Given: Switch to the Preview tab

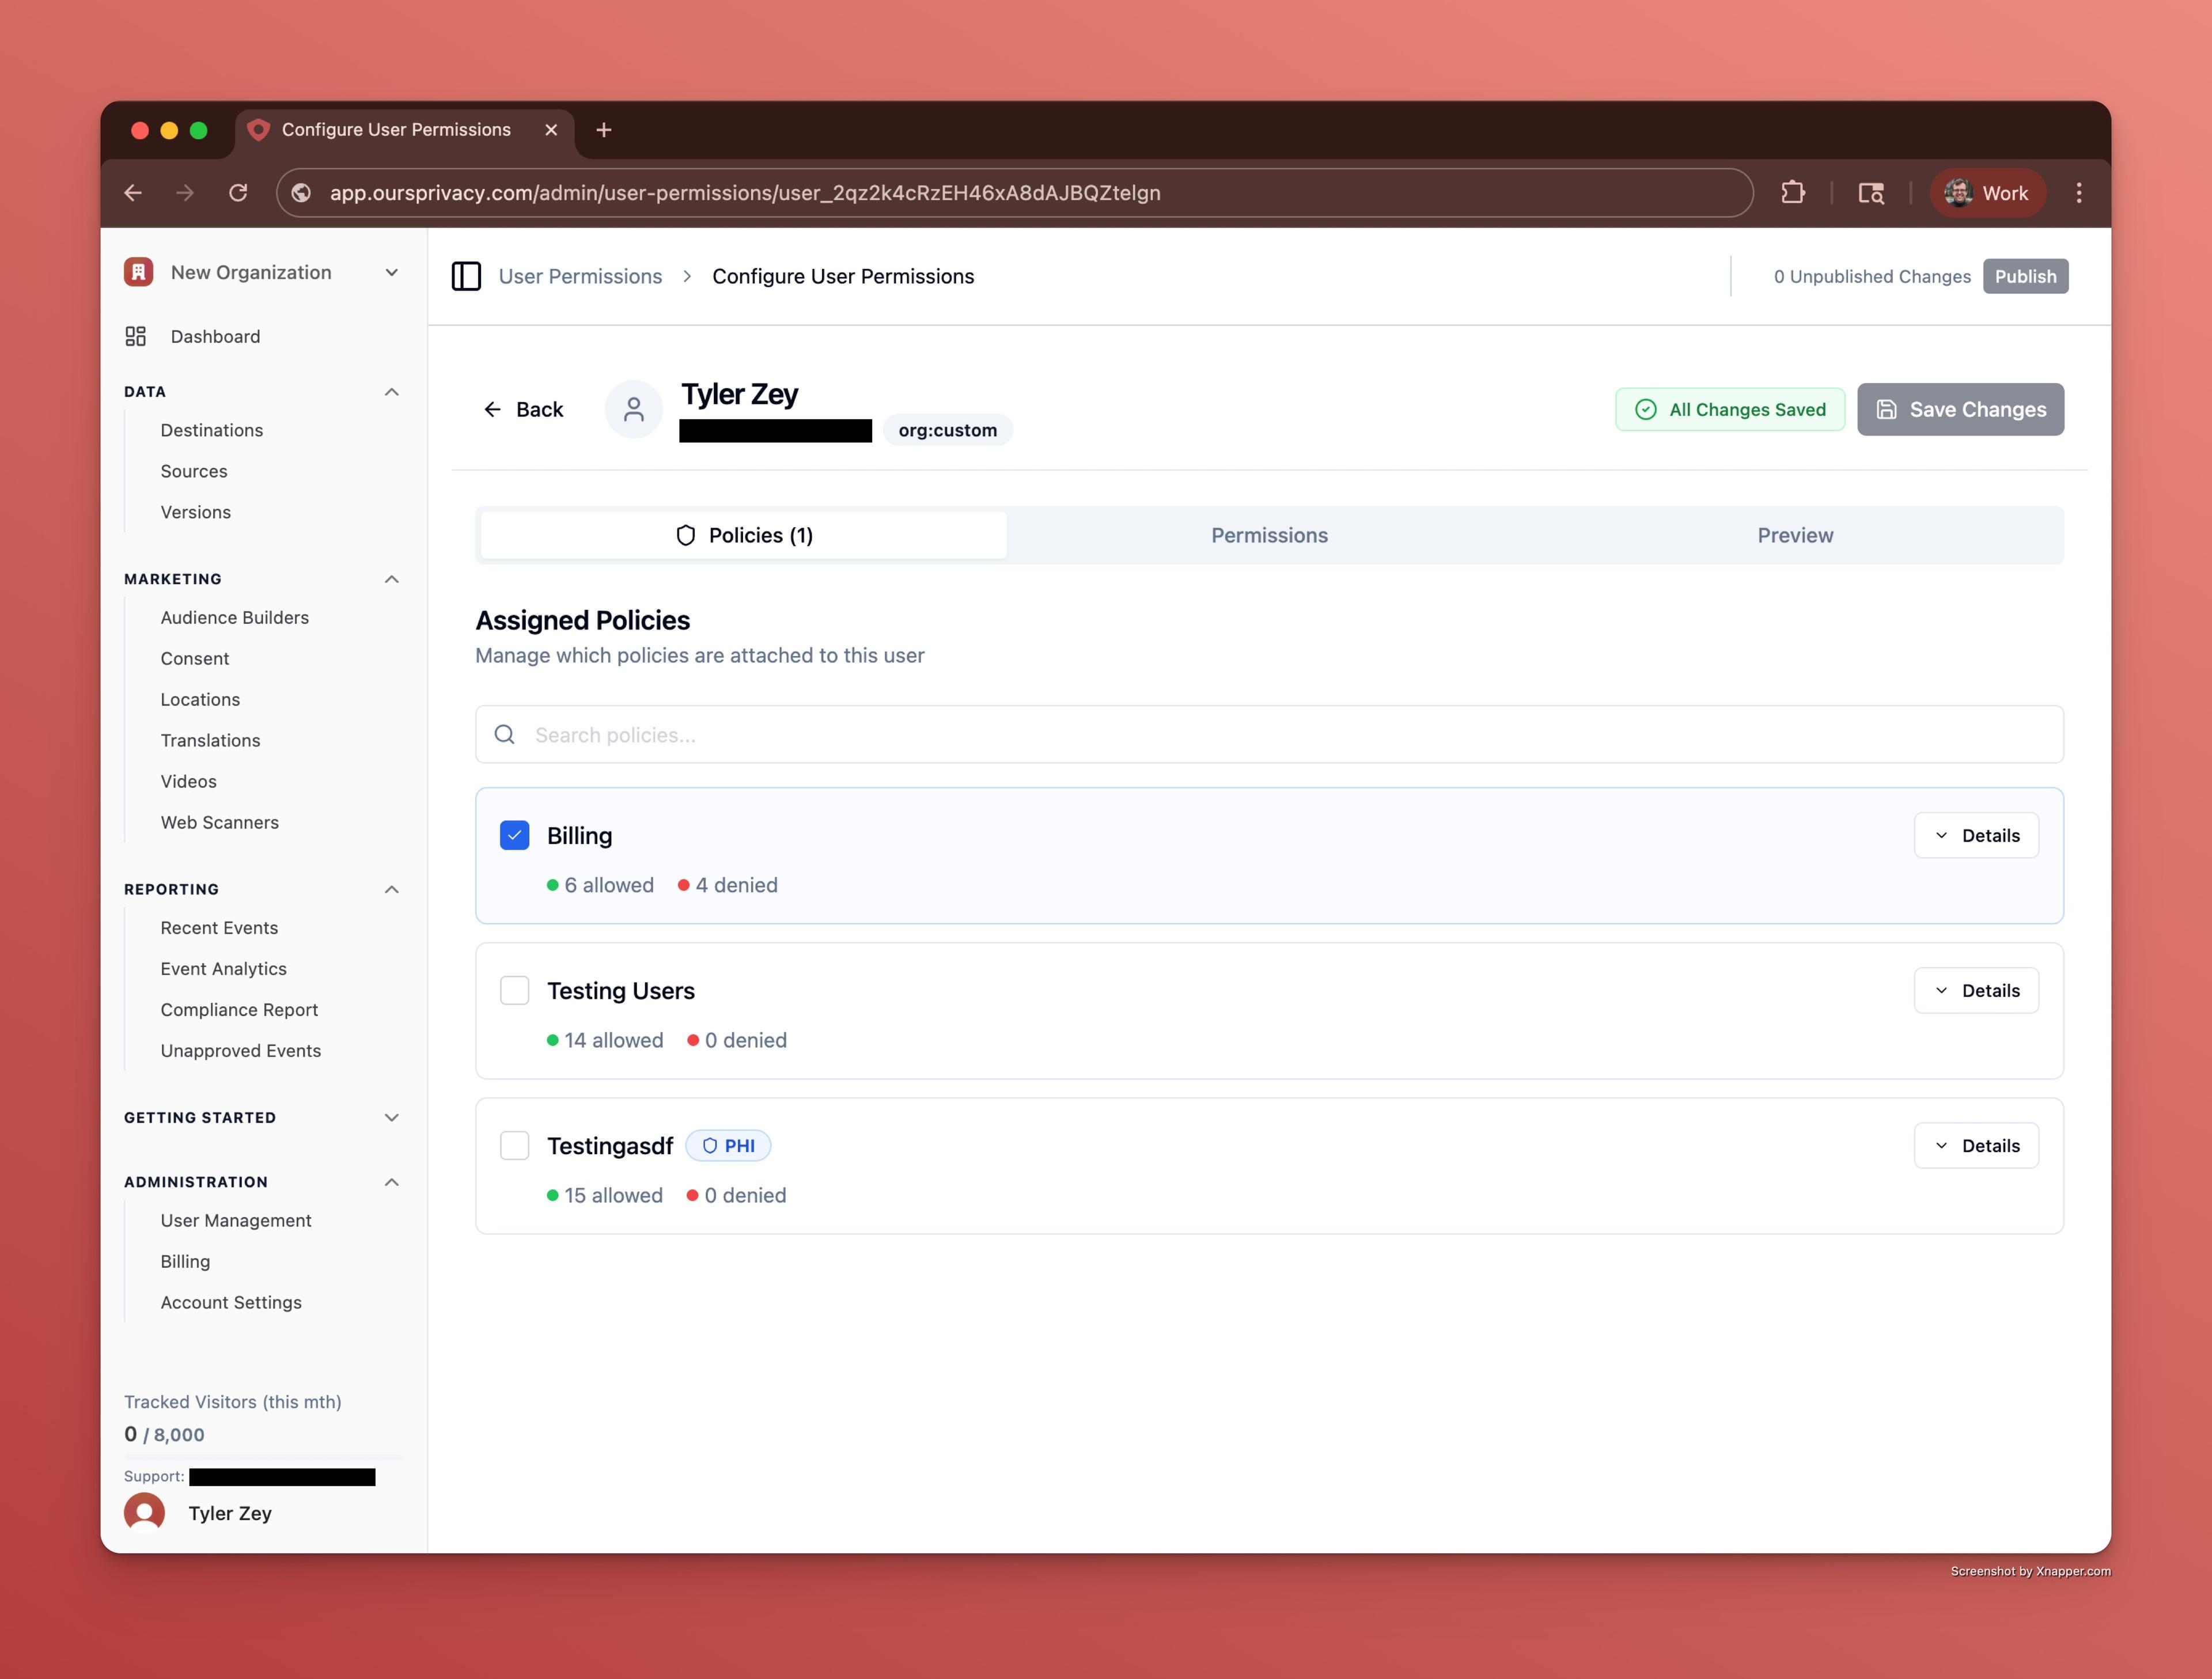Looking at the screenshot, I should [x=1794, y=535].
